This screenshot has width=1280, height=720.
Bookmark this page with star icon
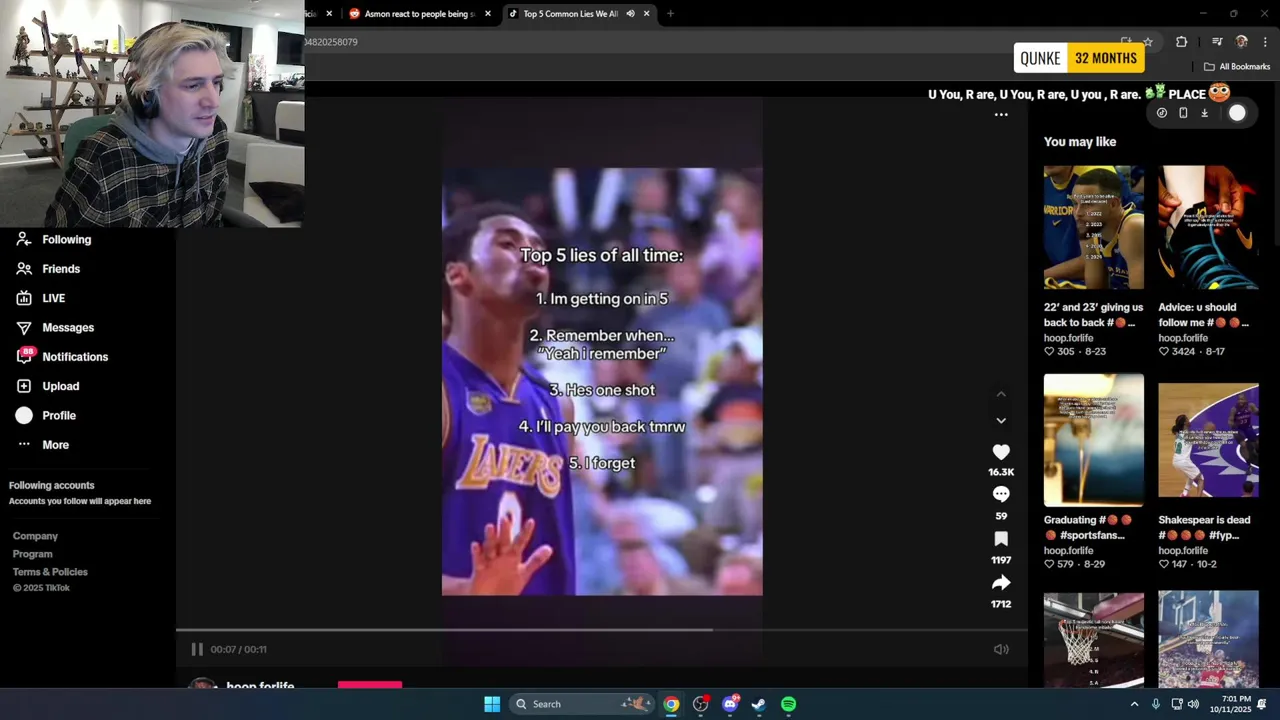1148,42
